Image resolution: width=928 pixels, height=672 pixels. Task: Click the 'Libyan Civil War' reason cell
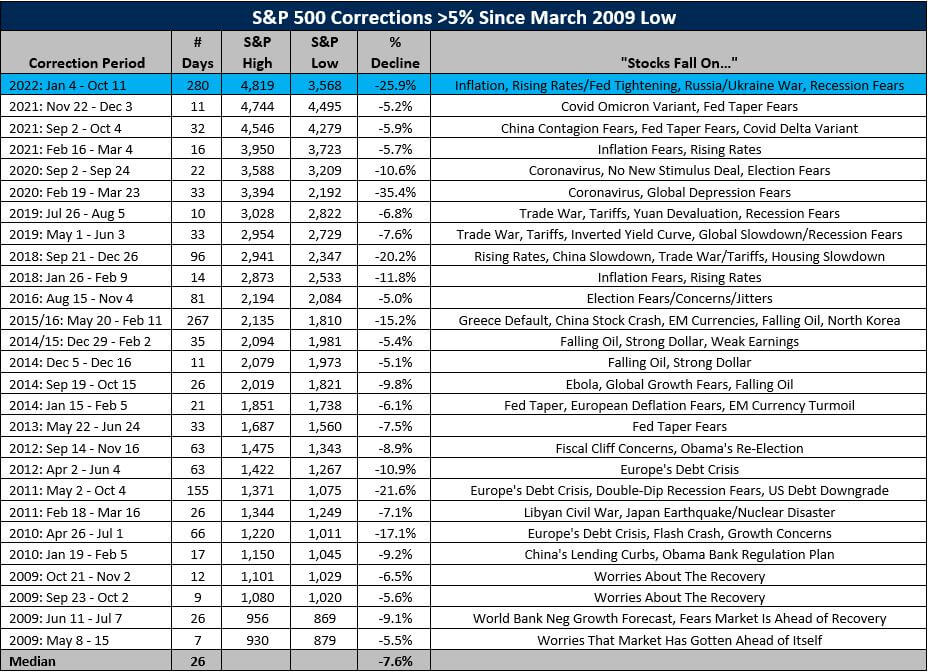point(679,512)
